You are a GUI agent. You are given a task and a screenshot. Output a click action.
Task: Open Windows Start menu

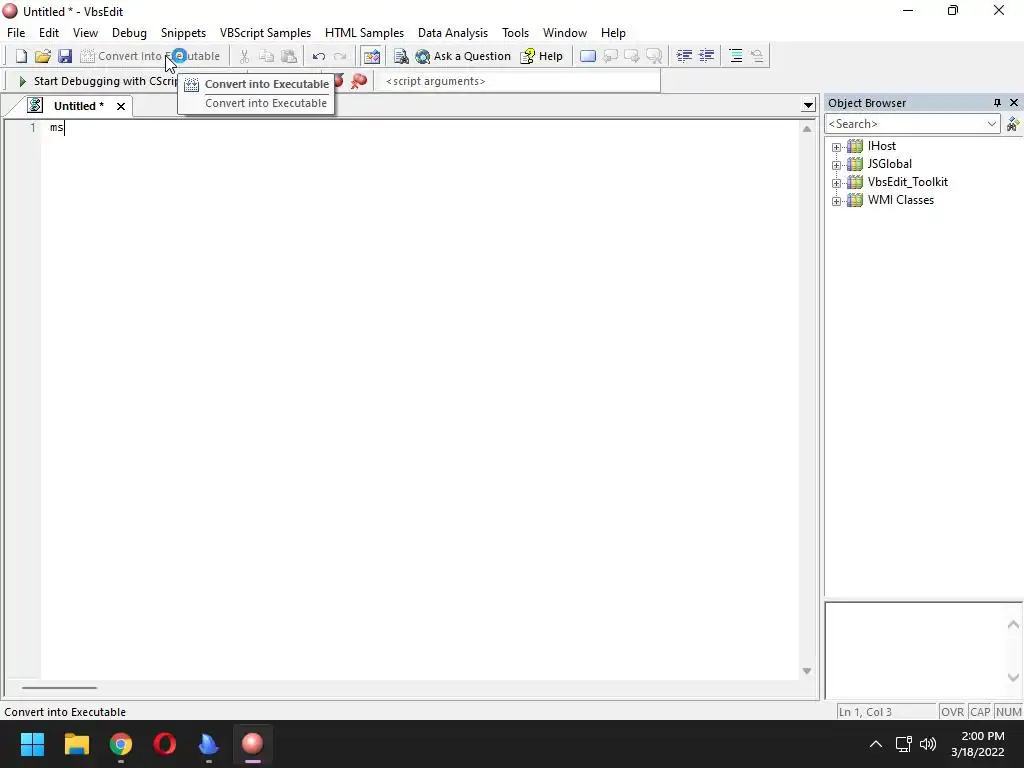click(32, 744)
